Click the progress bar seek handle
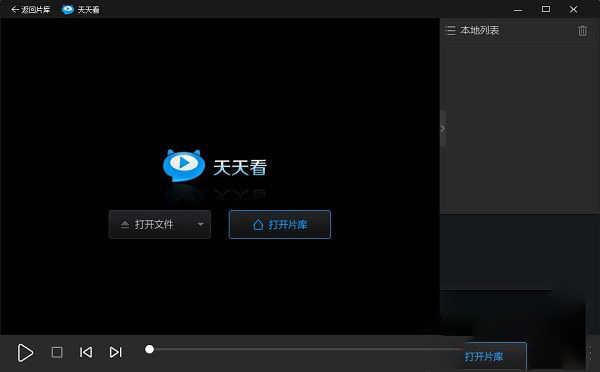 pyautogui.click(x=150, y=349)
